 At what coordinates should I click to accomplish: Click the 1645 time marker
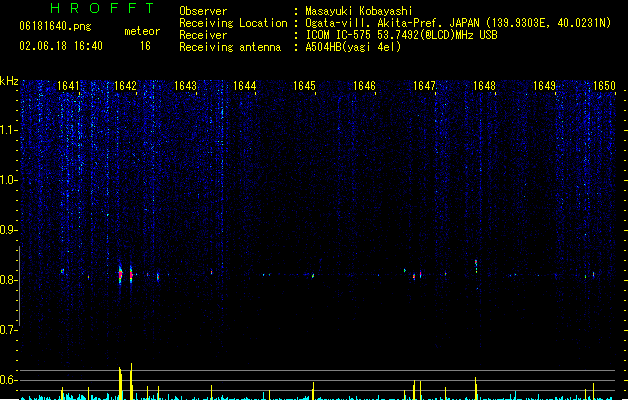point(304,86)
